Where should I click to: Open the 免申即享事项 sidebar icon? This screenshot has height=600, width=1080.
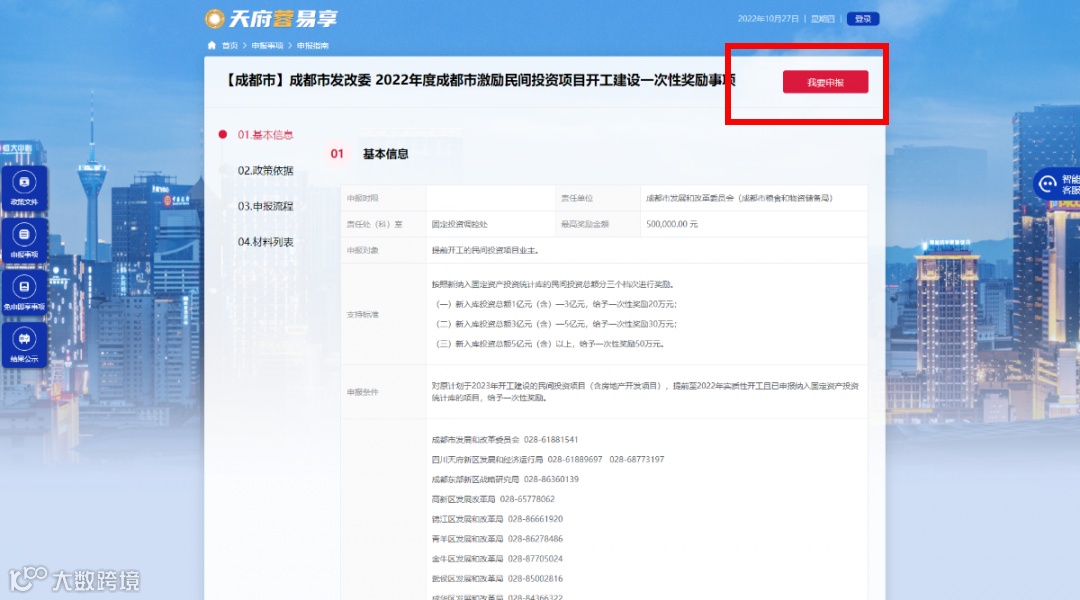point(24,292)
